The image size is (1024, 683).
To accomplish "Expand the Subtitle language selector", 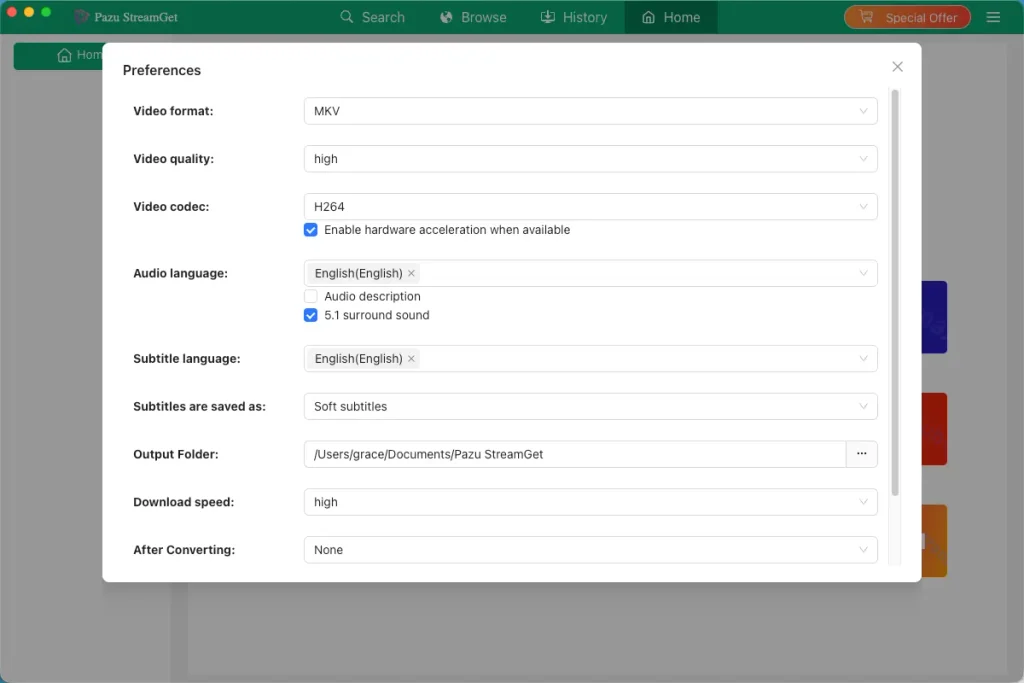I will point(590,359).
